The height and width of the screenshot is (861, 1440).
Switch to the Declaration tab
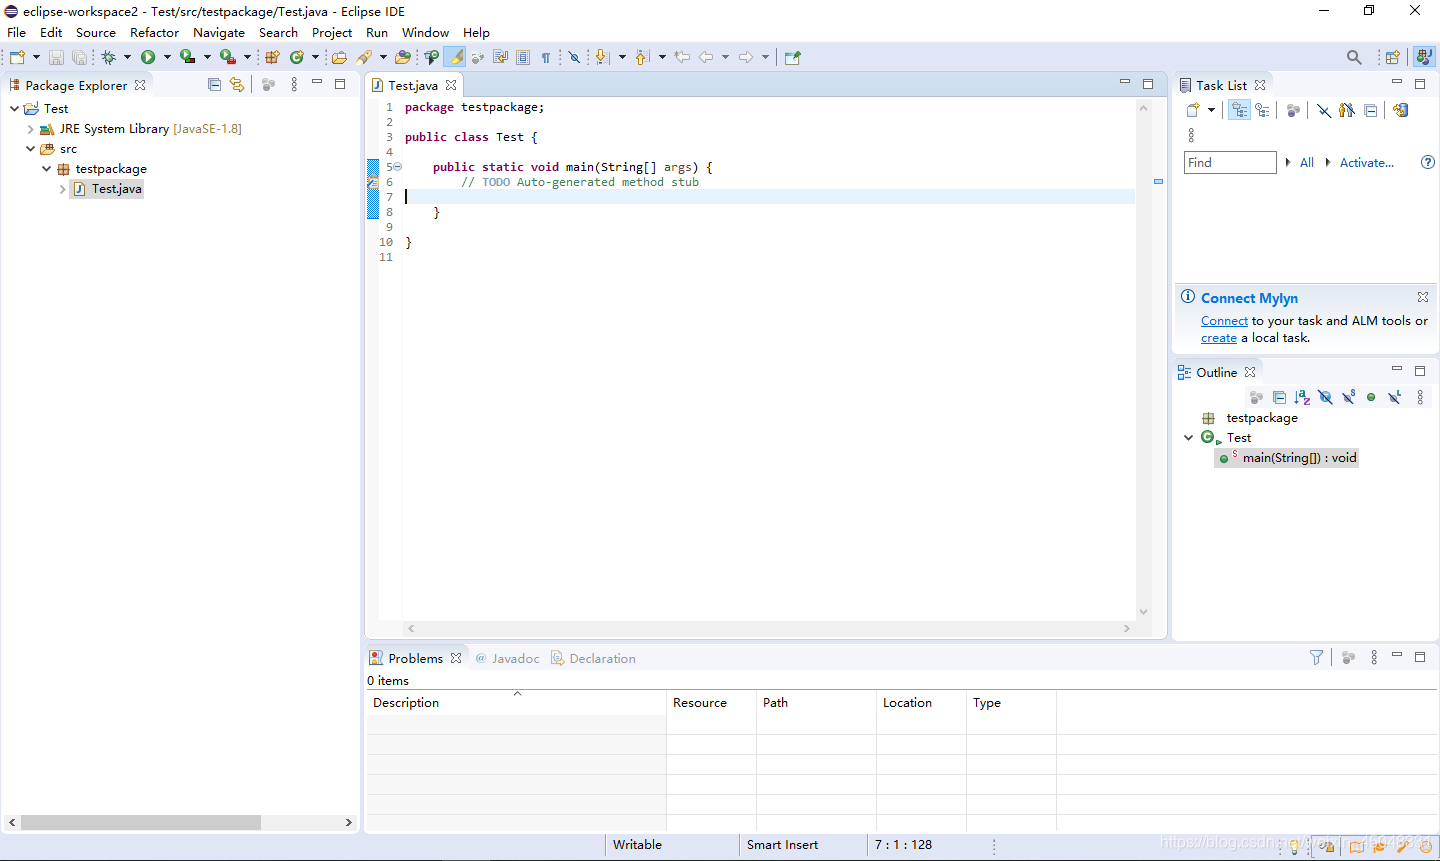[x=593, y=658]
